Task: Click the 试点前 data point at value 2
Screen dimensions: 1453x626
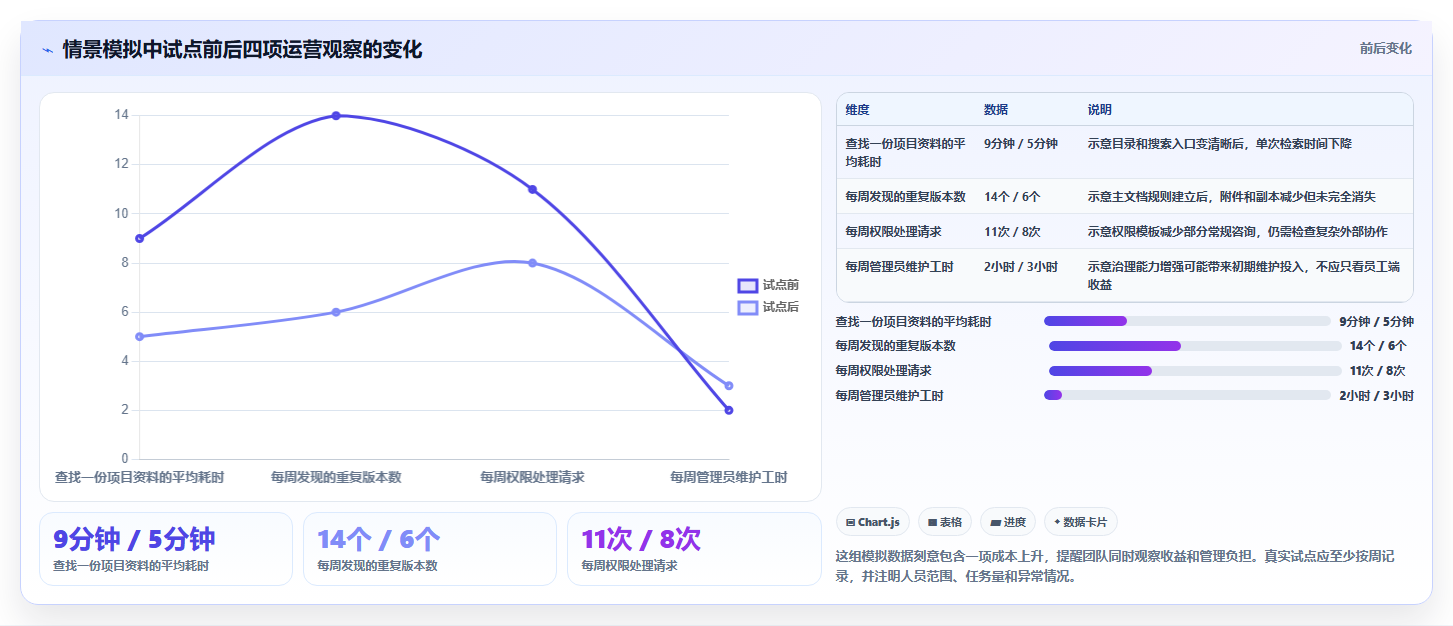Action: [x=729, y=410]
